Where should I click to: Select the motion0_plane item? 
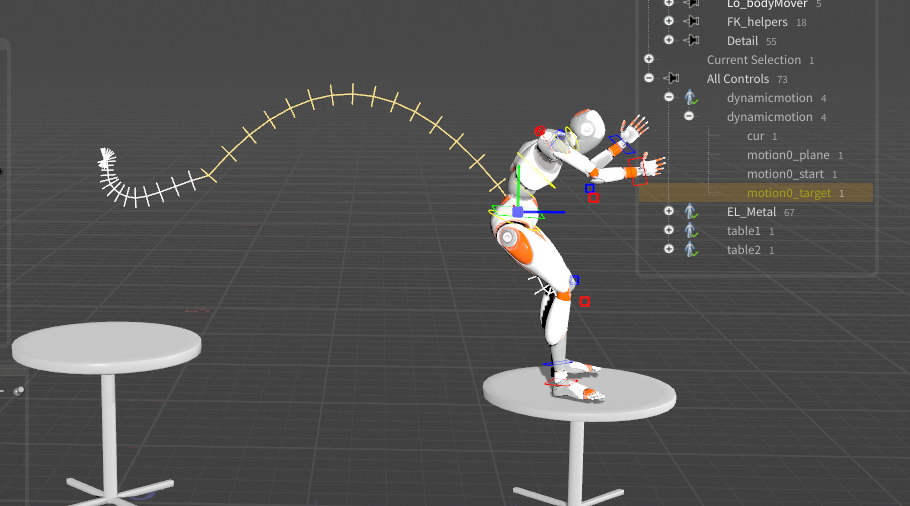coord(788,155)
